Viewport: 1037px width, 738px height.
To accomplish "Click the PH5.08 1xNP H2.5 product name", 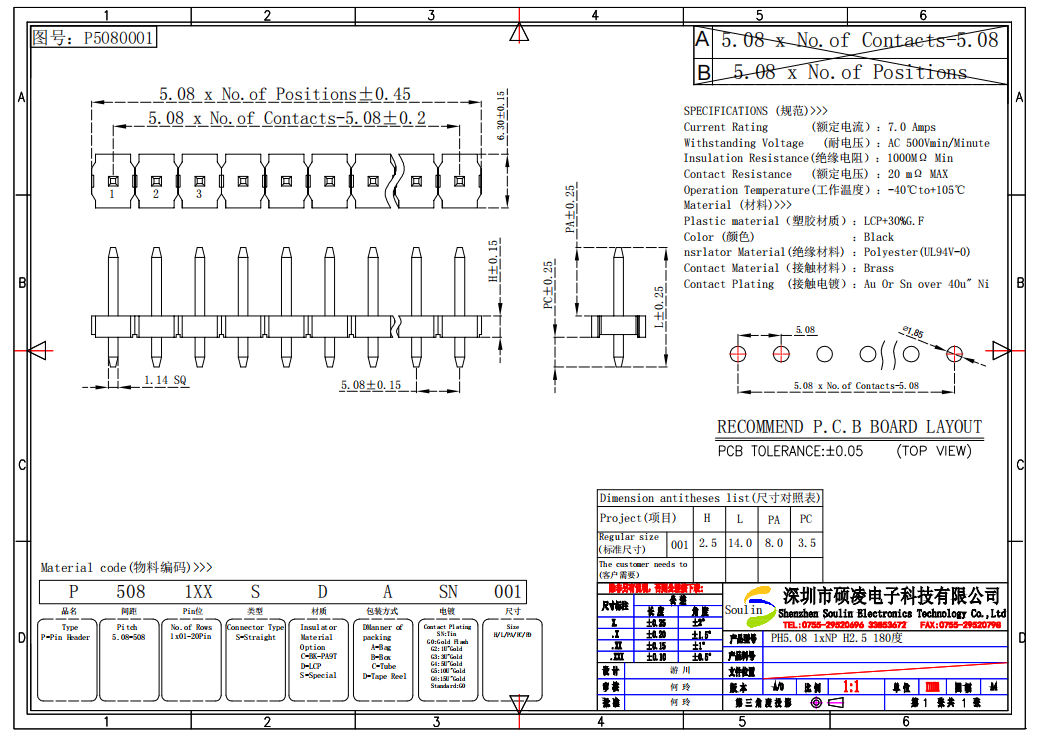I will [x=835, y=638].
